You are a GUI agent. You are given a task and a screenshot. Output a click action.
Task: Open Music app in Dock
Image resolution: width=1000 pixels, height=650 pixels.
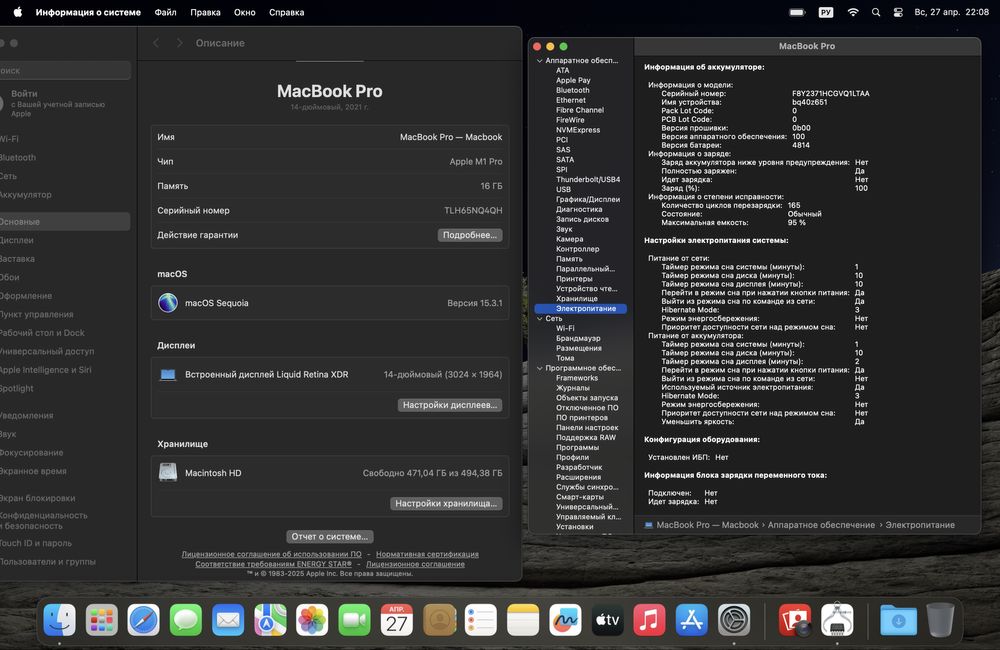[x=649, y=619]
